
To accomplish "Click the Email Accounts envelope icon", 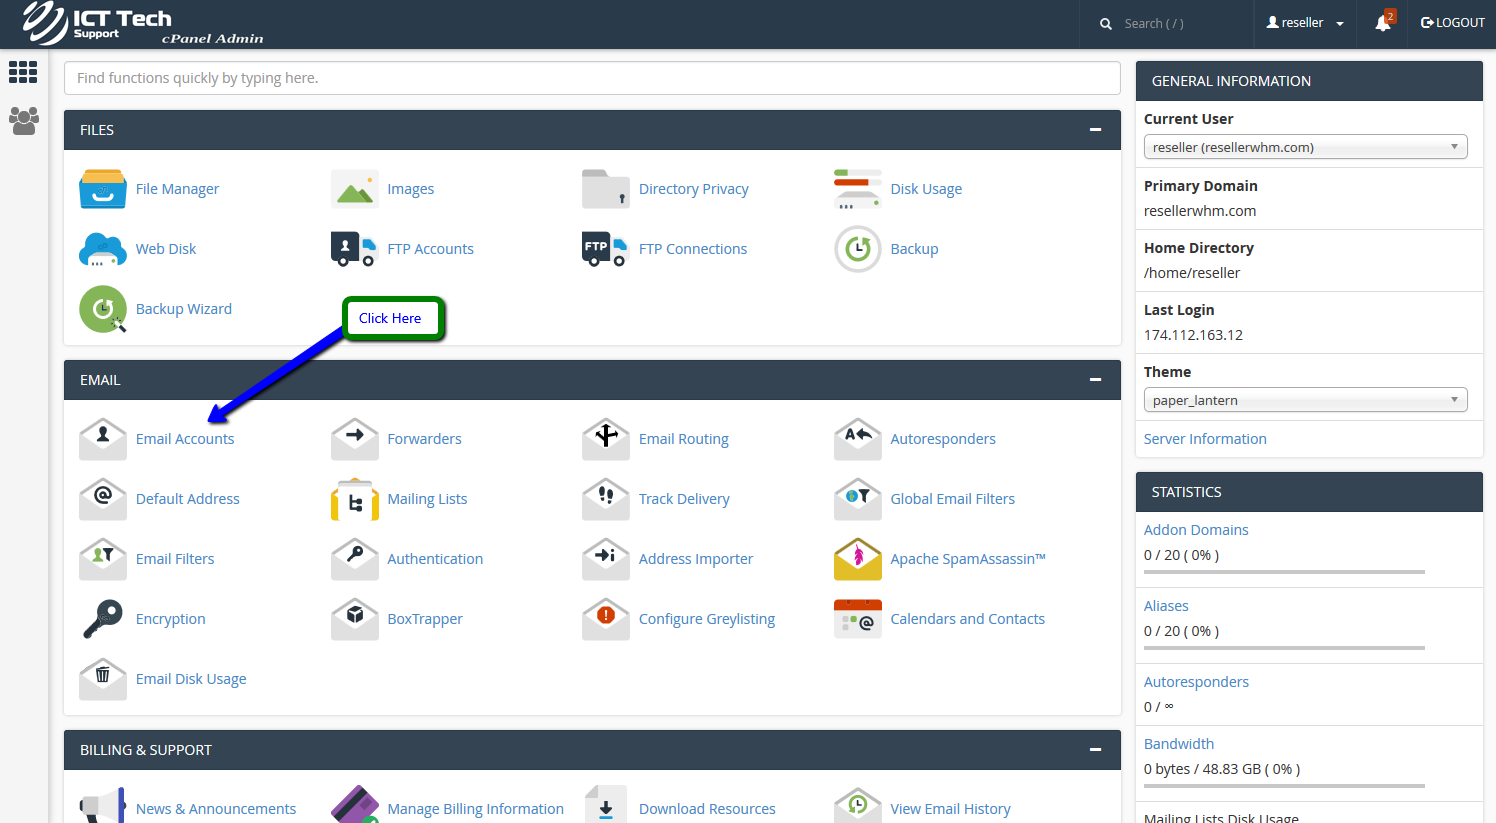I will point(103,439).
